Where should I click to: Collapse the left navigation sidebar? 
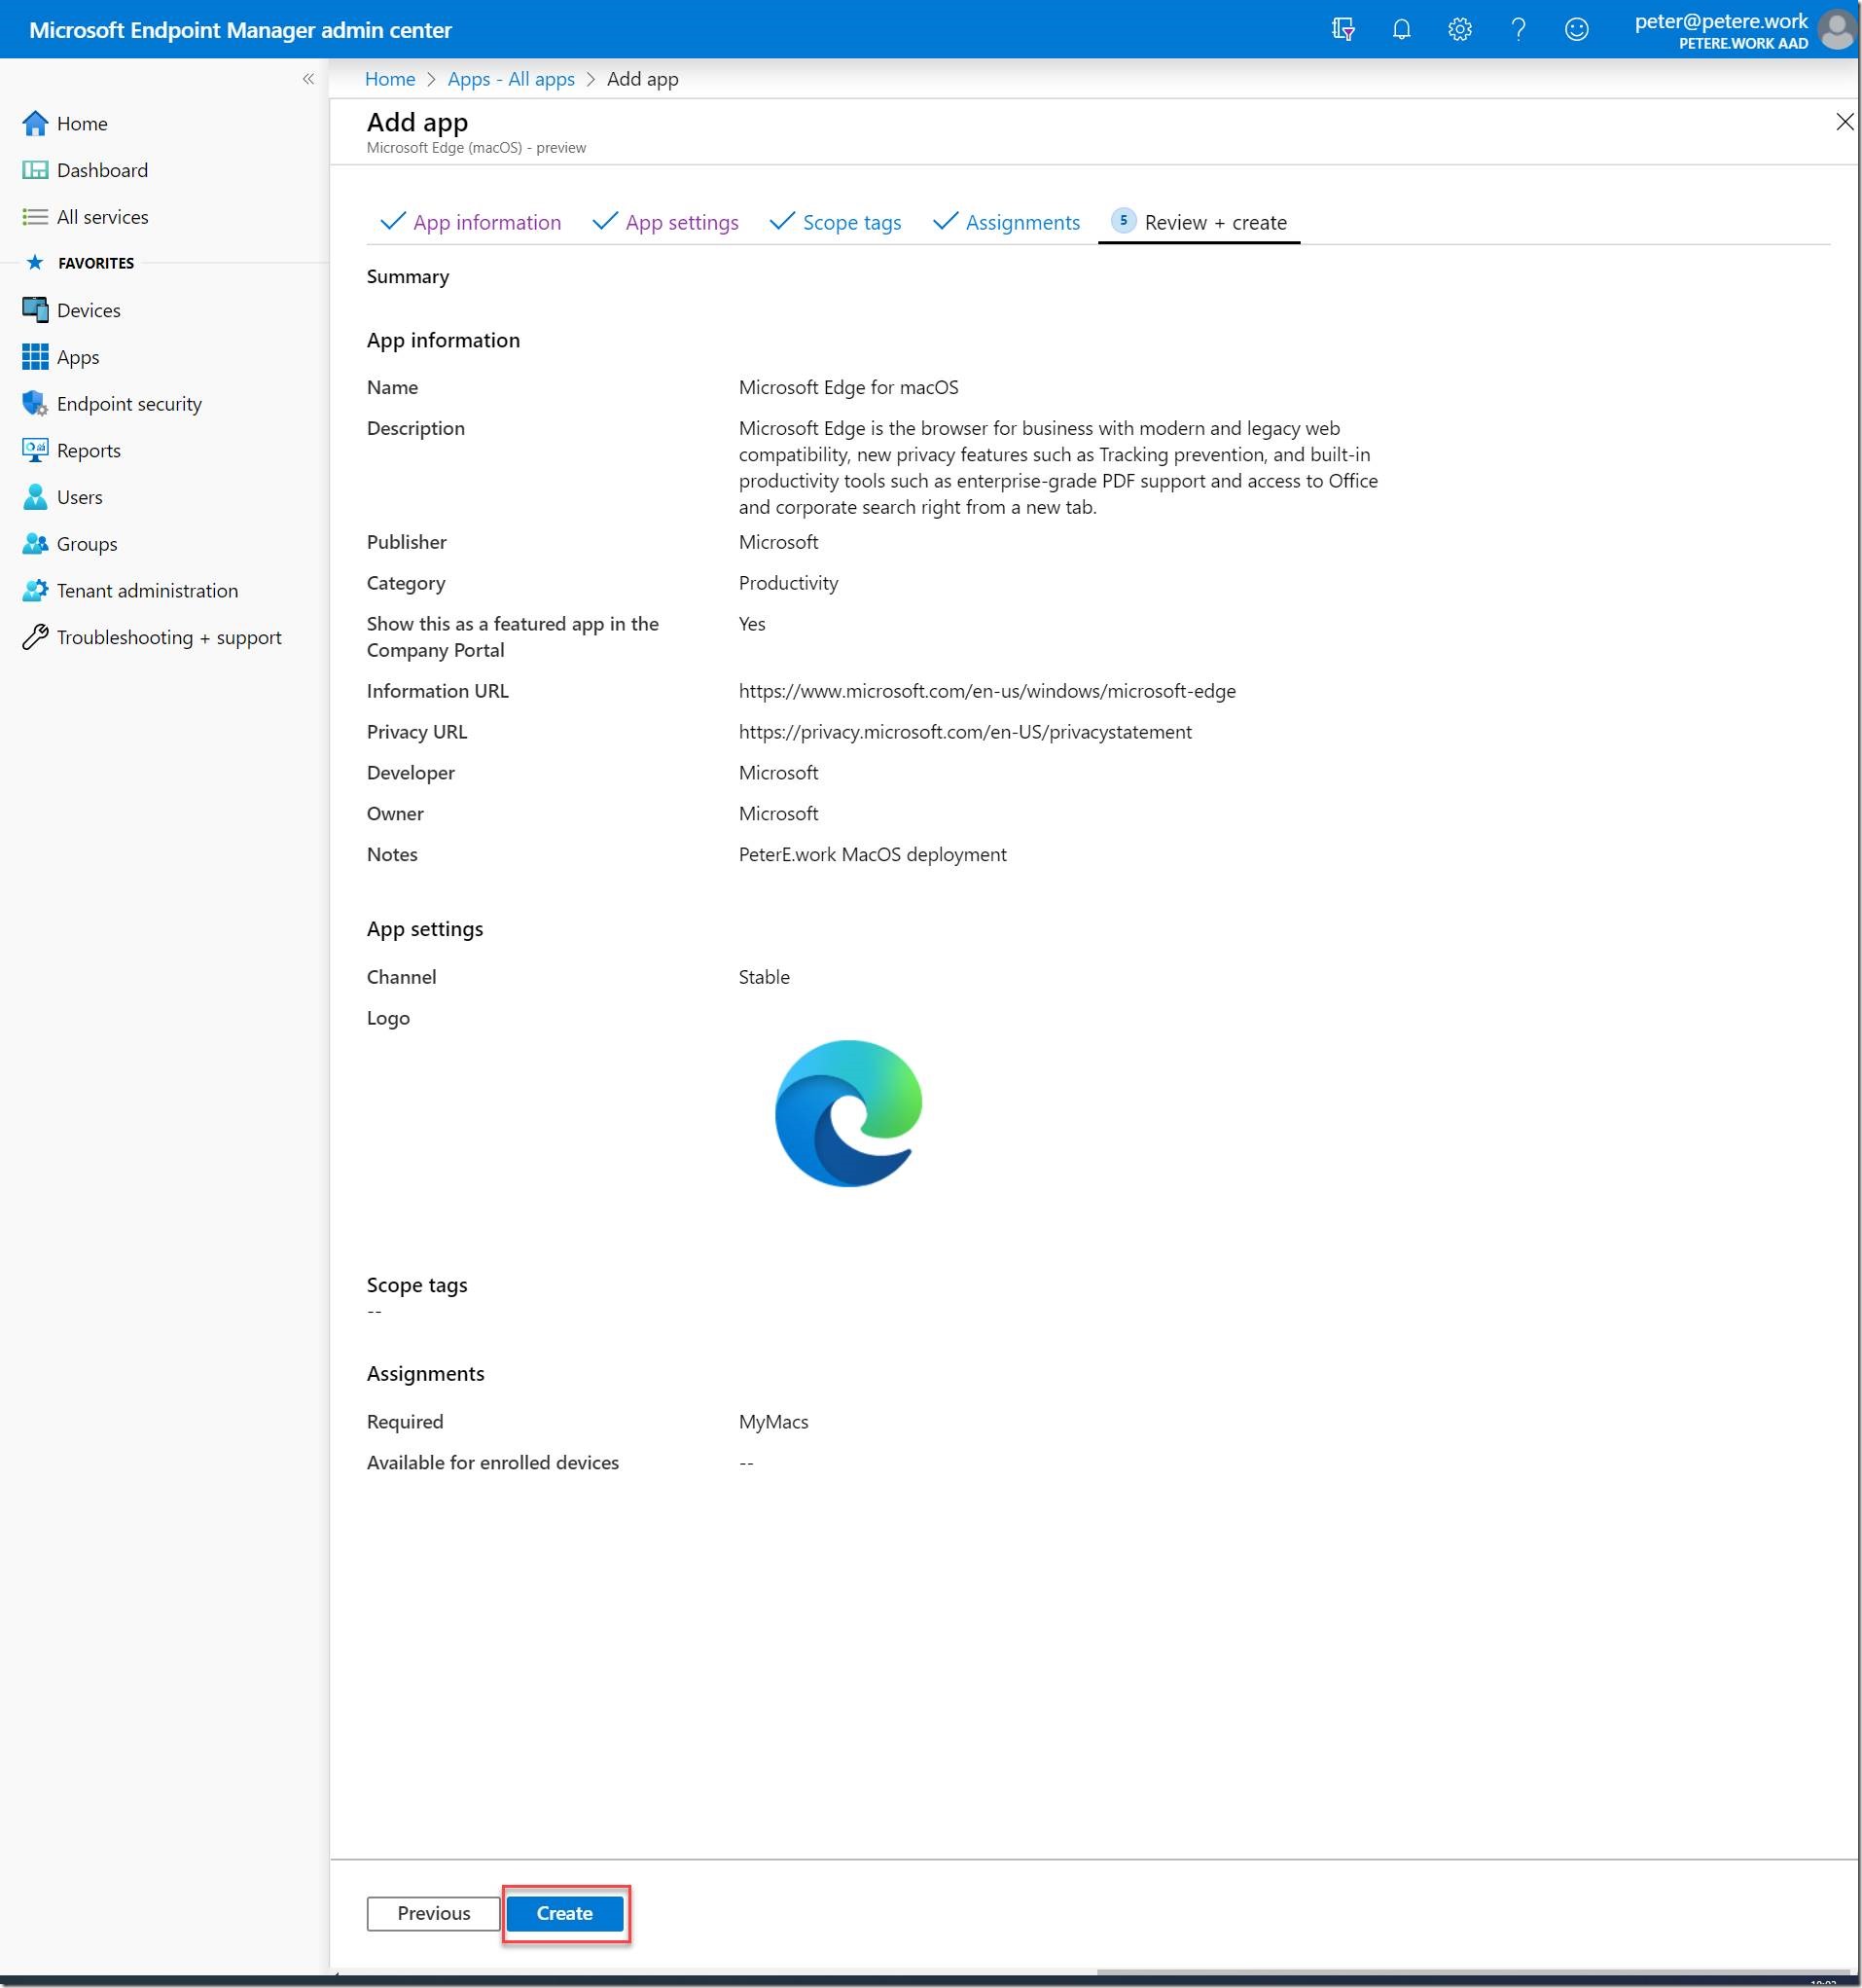(308, 79)
